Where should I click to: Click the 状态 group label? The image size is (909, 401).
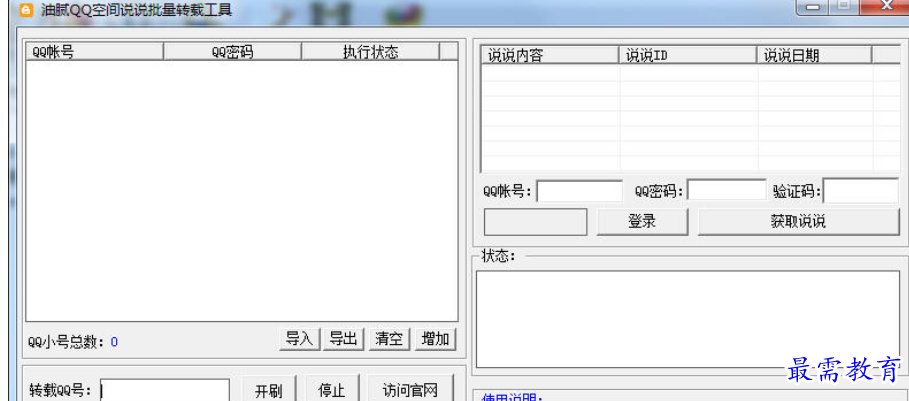[499, 256]
